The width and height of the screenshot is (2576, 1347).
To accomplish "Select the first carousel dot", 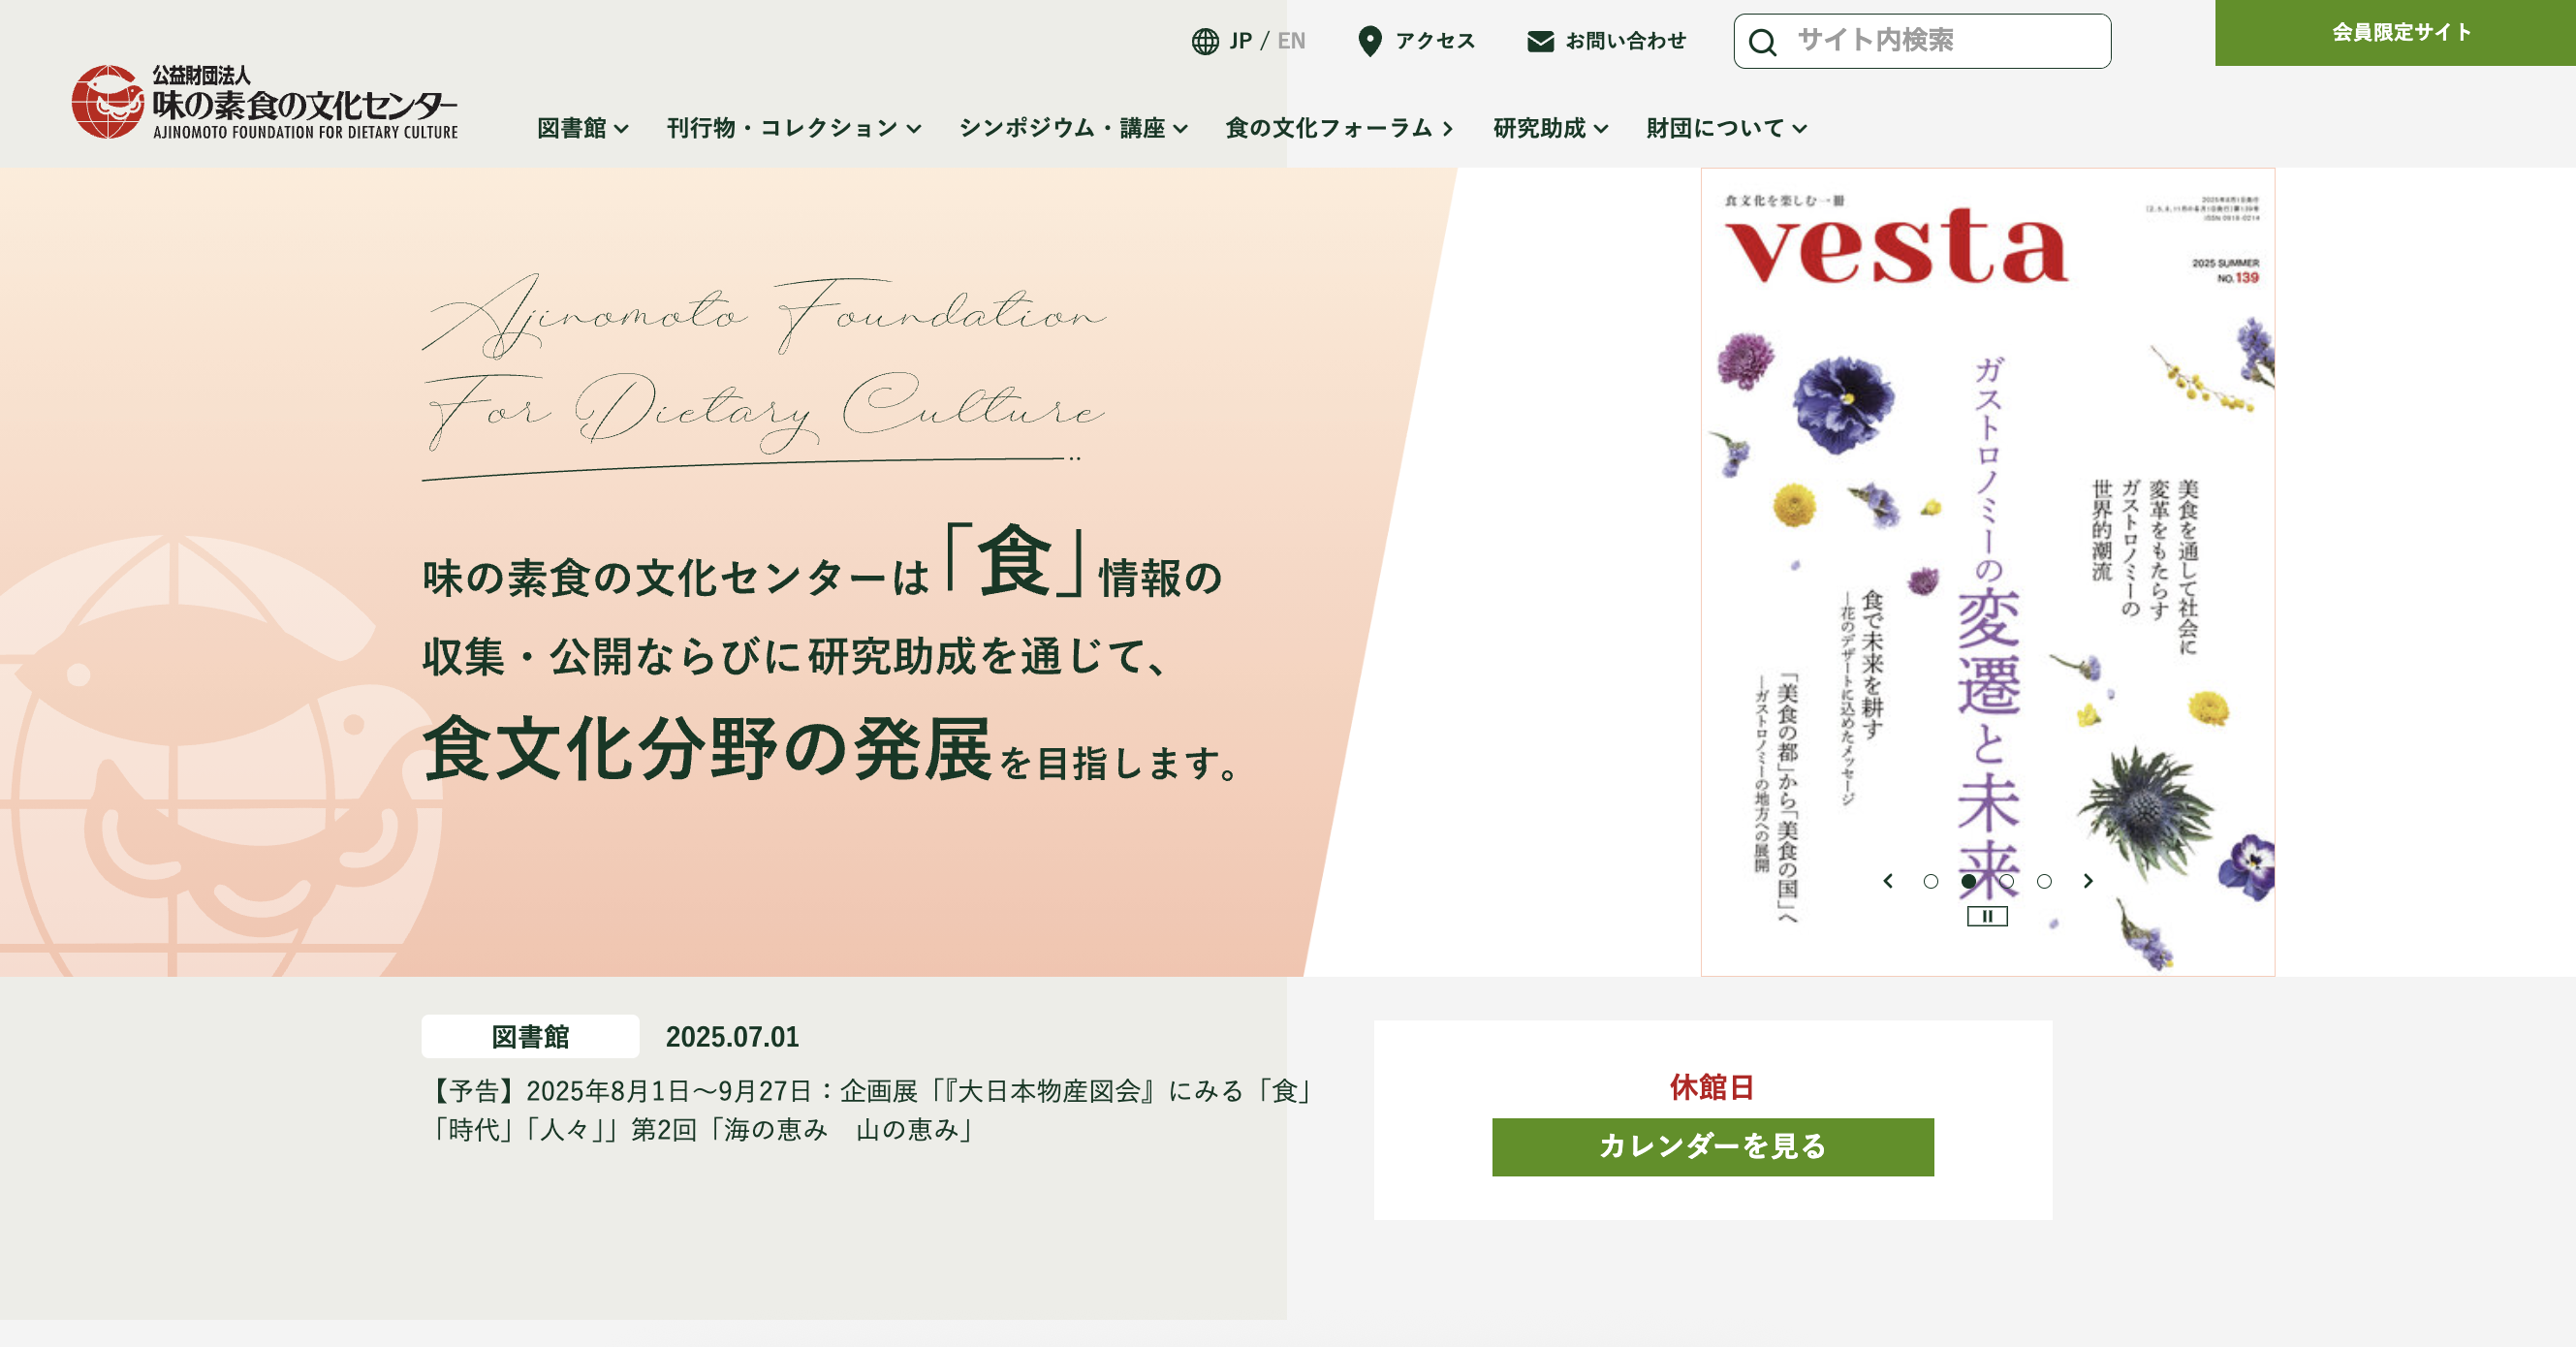I will click(1931, 881).
